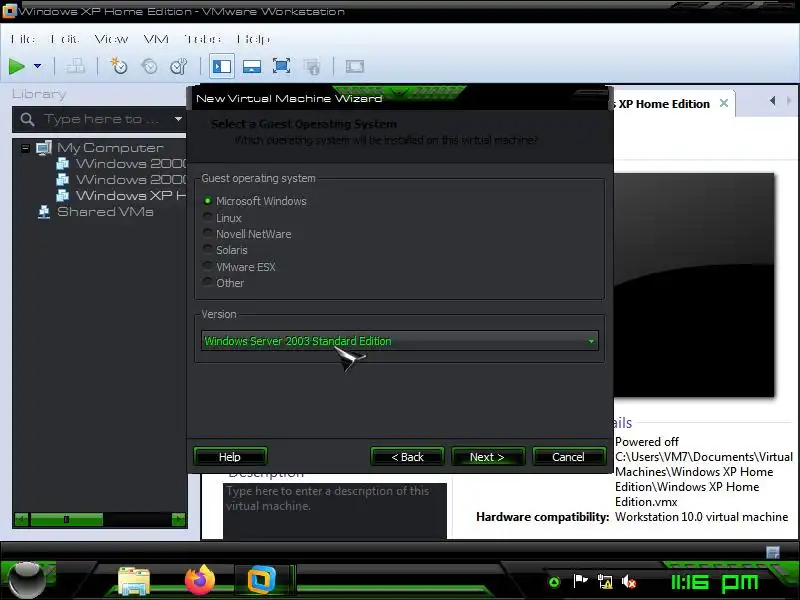Click the muted volume tray icon
The image size is (800, 600).
point(629,582)
